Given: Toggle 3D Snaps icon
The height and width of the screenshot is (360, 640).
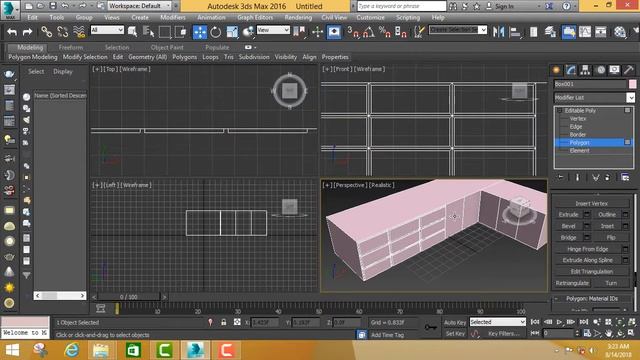Looking at the screenshot, I should (x=352, y=32).
